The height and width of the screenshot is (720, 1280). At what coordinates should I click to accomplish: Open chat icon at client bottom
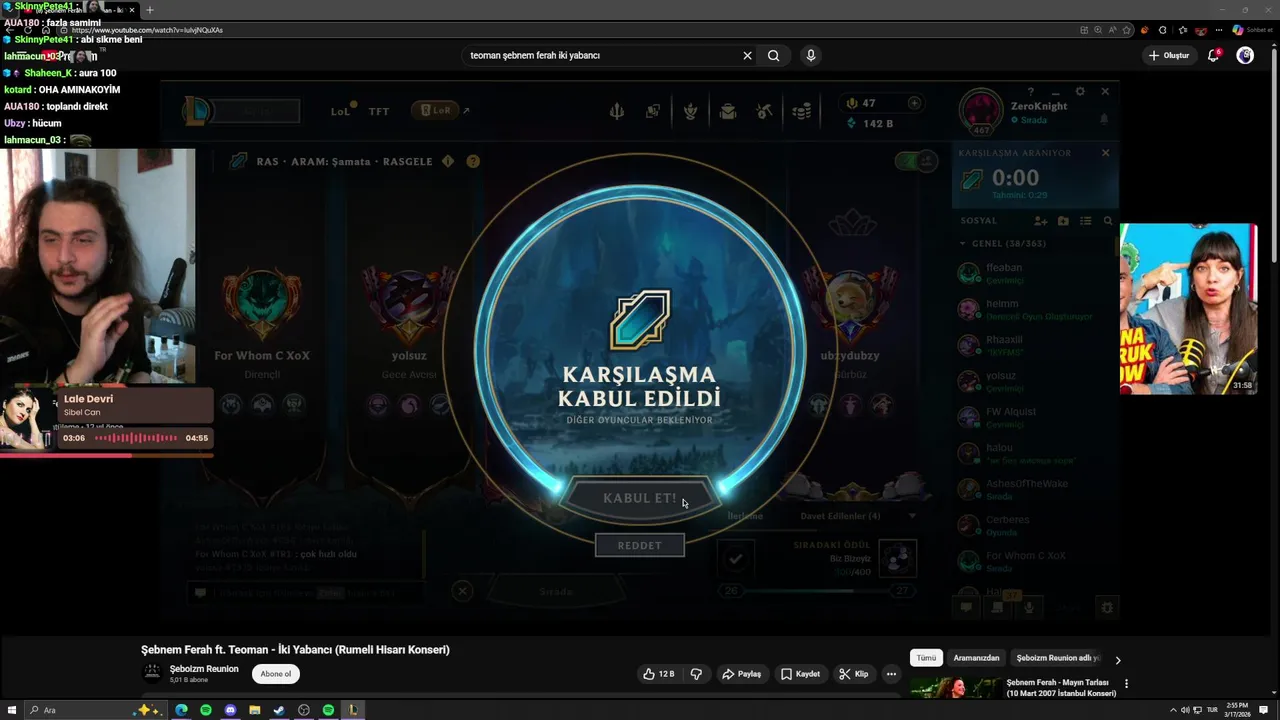966,607
